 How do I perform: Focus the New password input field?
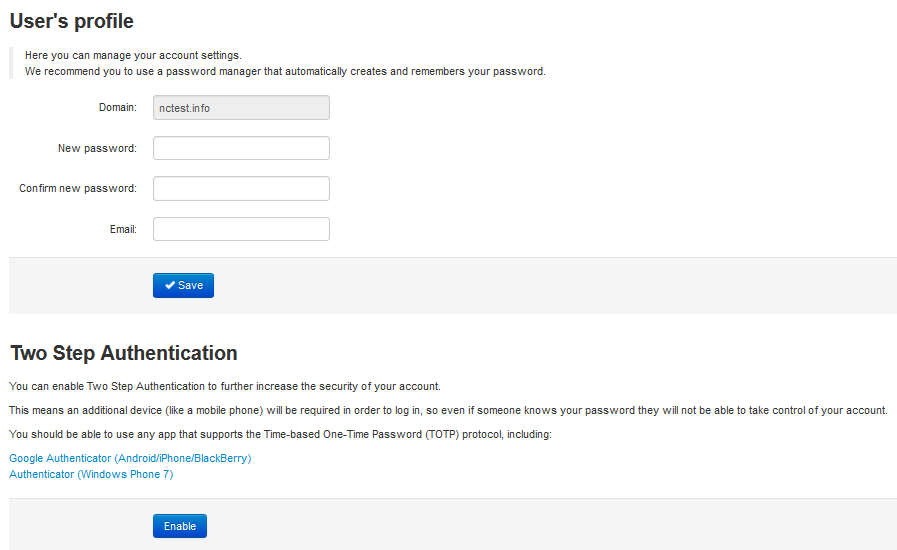coord(241,148)
